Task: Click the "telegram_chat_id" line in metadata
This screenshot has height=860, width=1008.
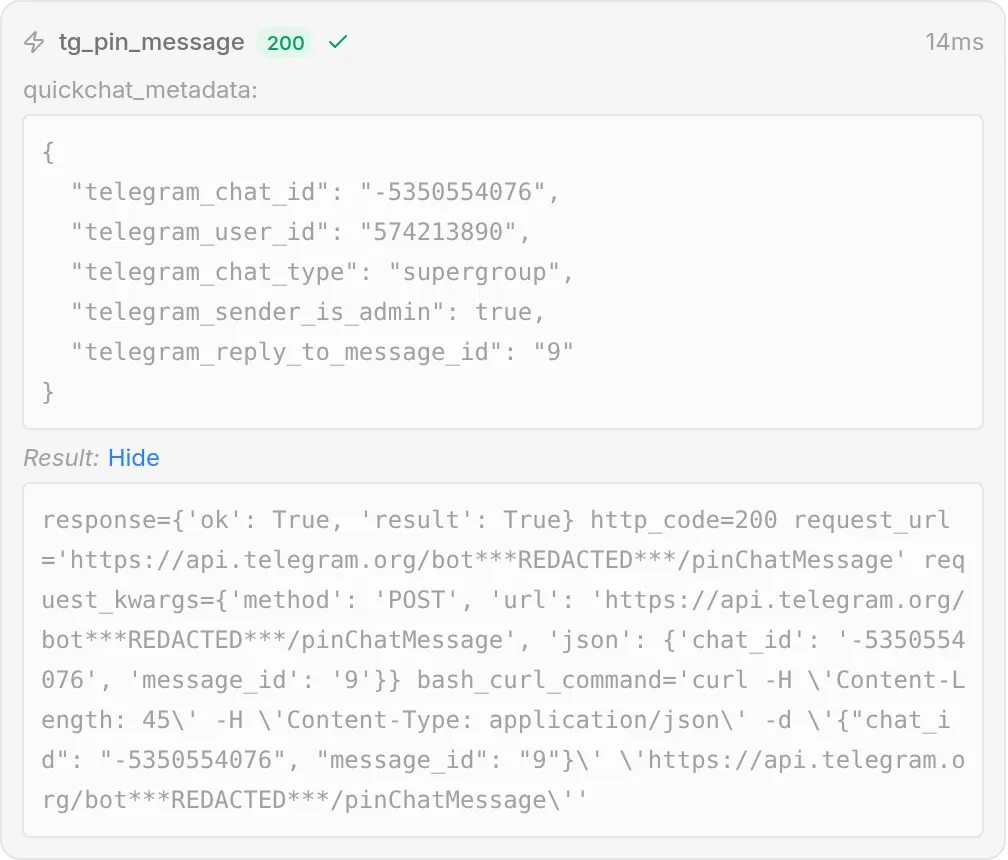Action: (x=315, y=192)
